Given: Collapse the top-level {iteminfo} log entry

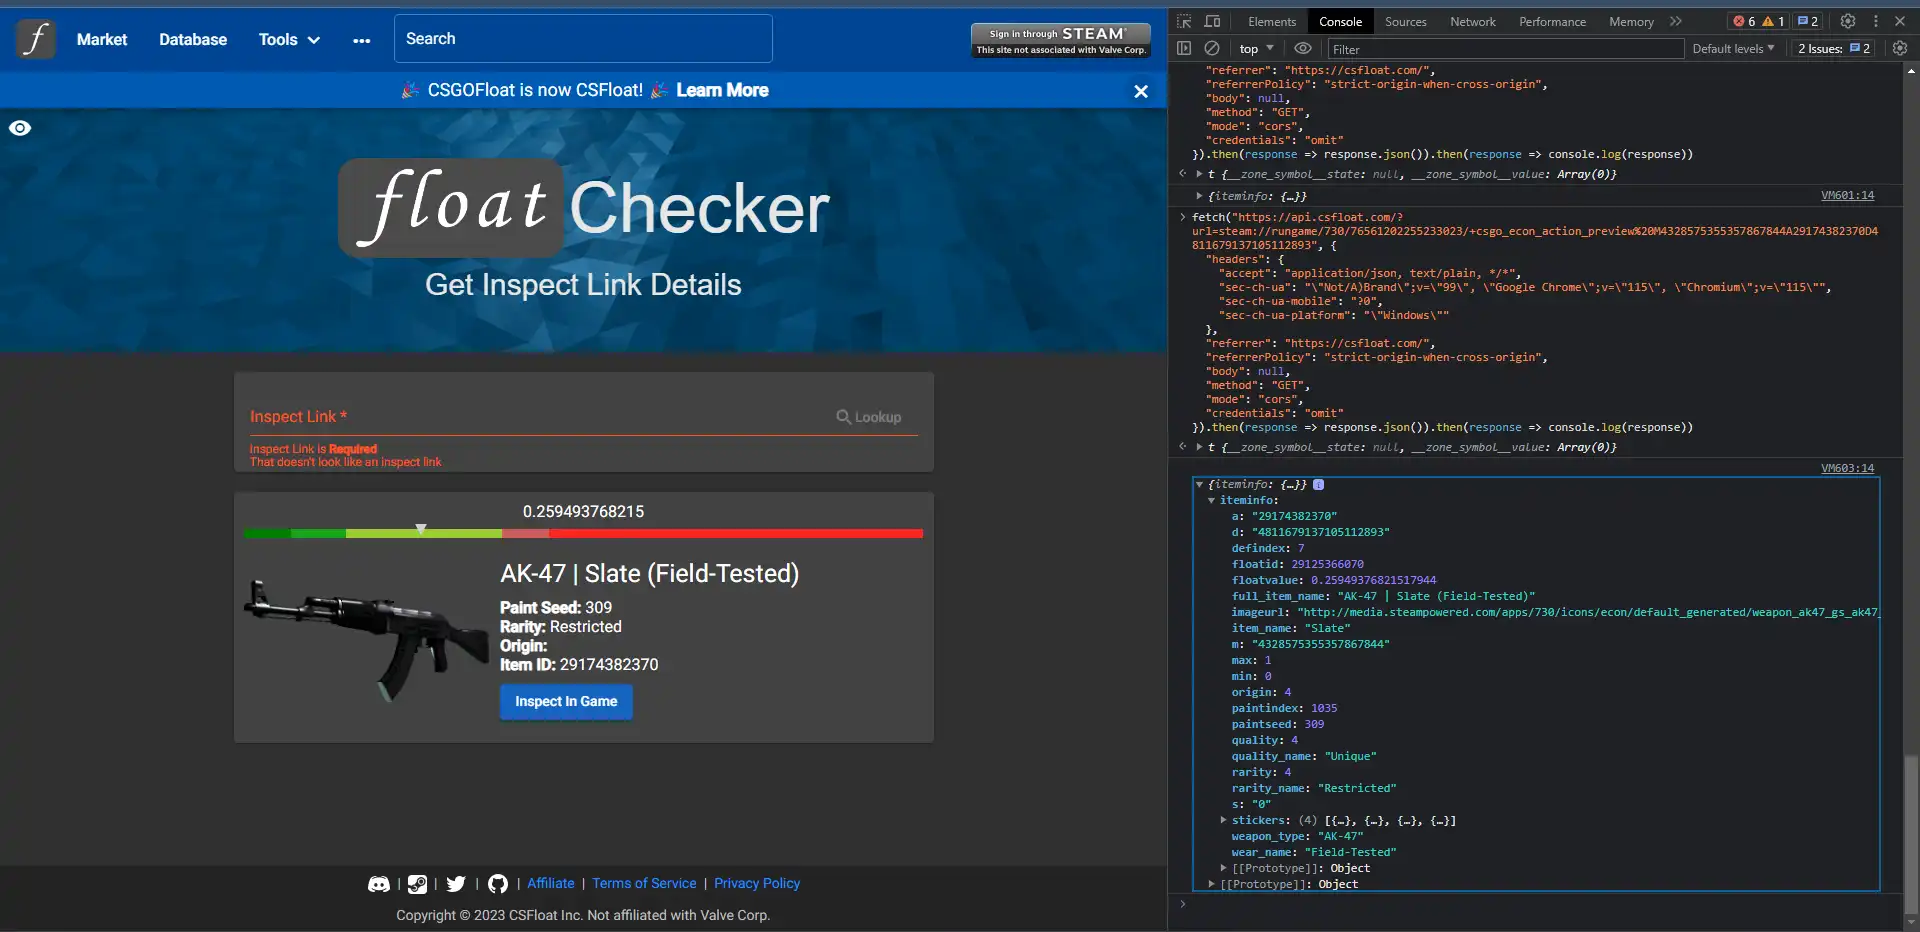Looking at the screenshot, I should [x=1199, y=484].
